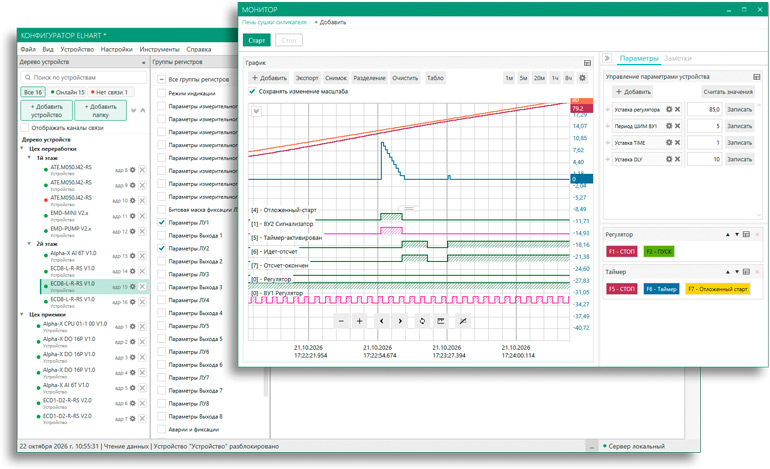Open settings gear for device адр 8
Image resolution: width=770 pixels, height=469 pixels.
(x=132, y=170)
